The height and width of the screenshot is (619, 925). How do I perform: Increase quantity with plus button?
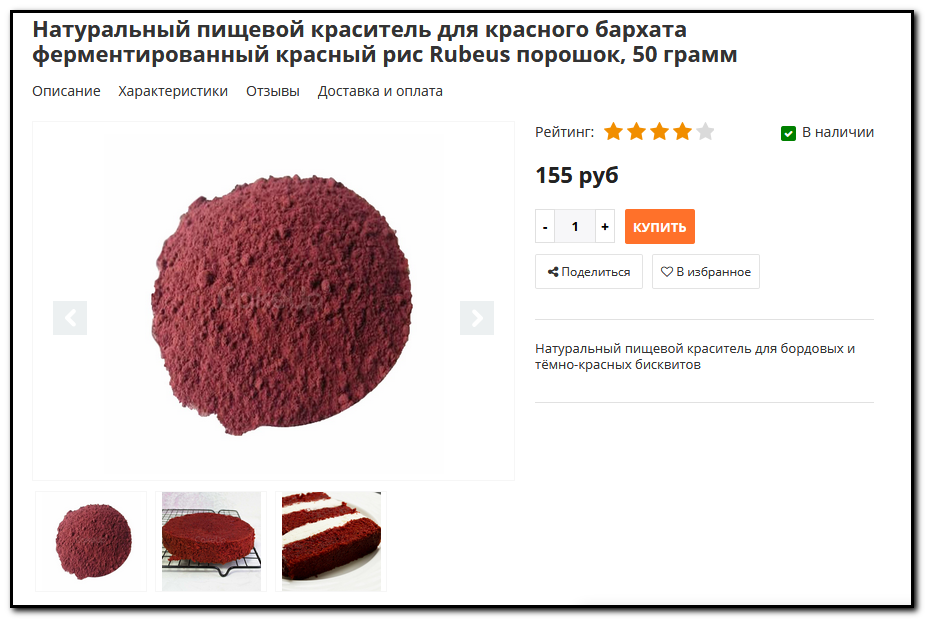click(x=605, y=227)
